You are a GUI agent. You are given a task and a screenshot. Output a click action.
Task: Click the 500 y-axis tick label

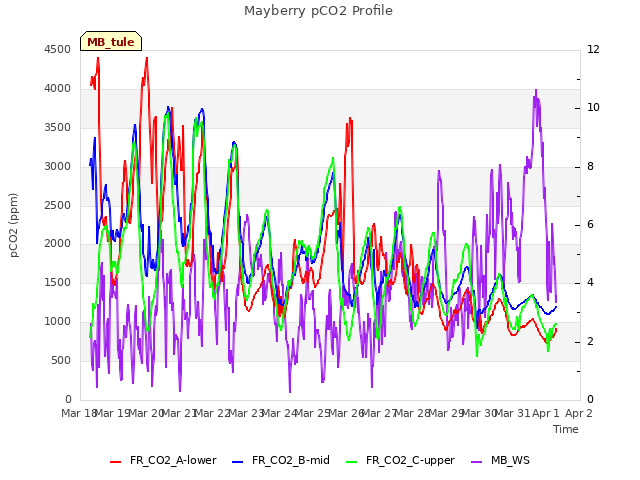61,360
